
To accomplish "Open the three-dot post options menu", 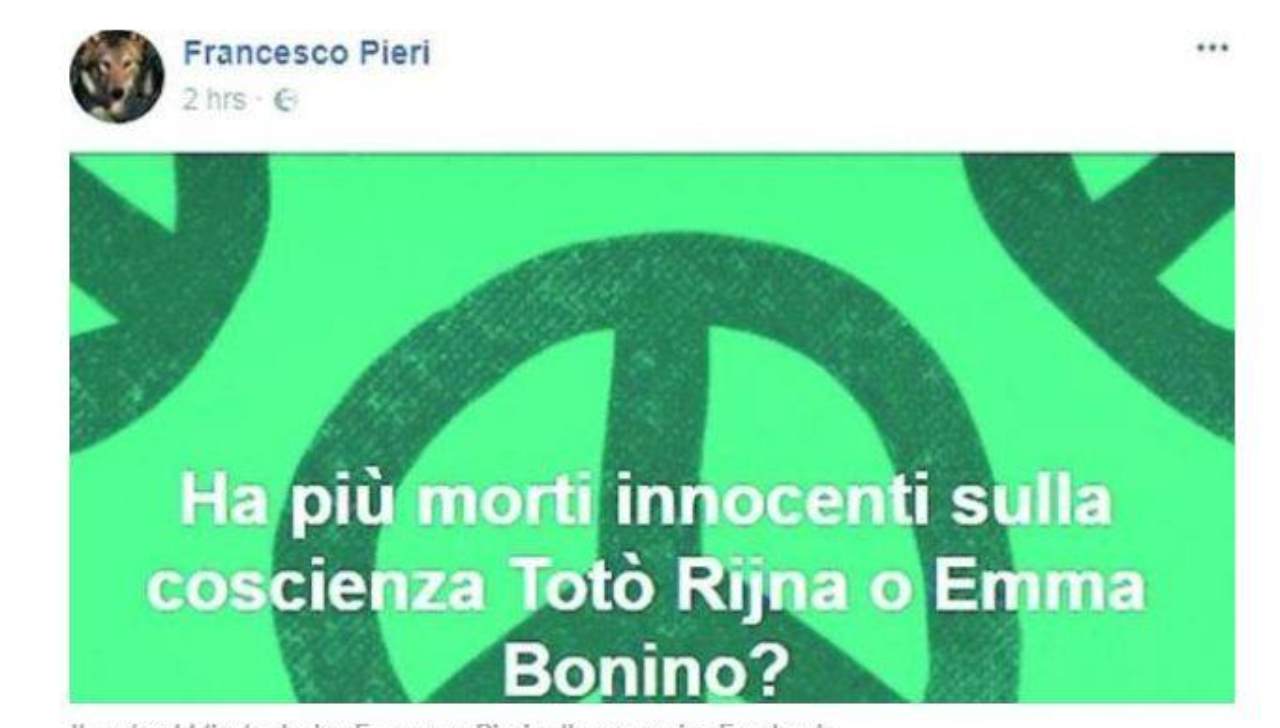I will coord(1212,48).
